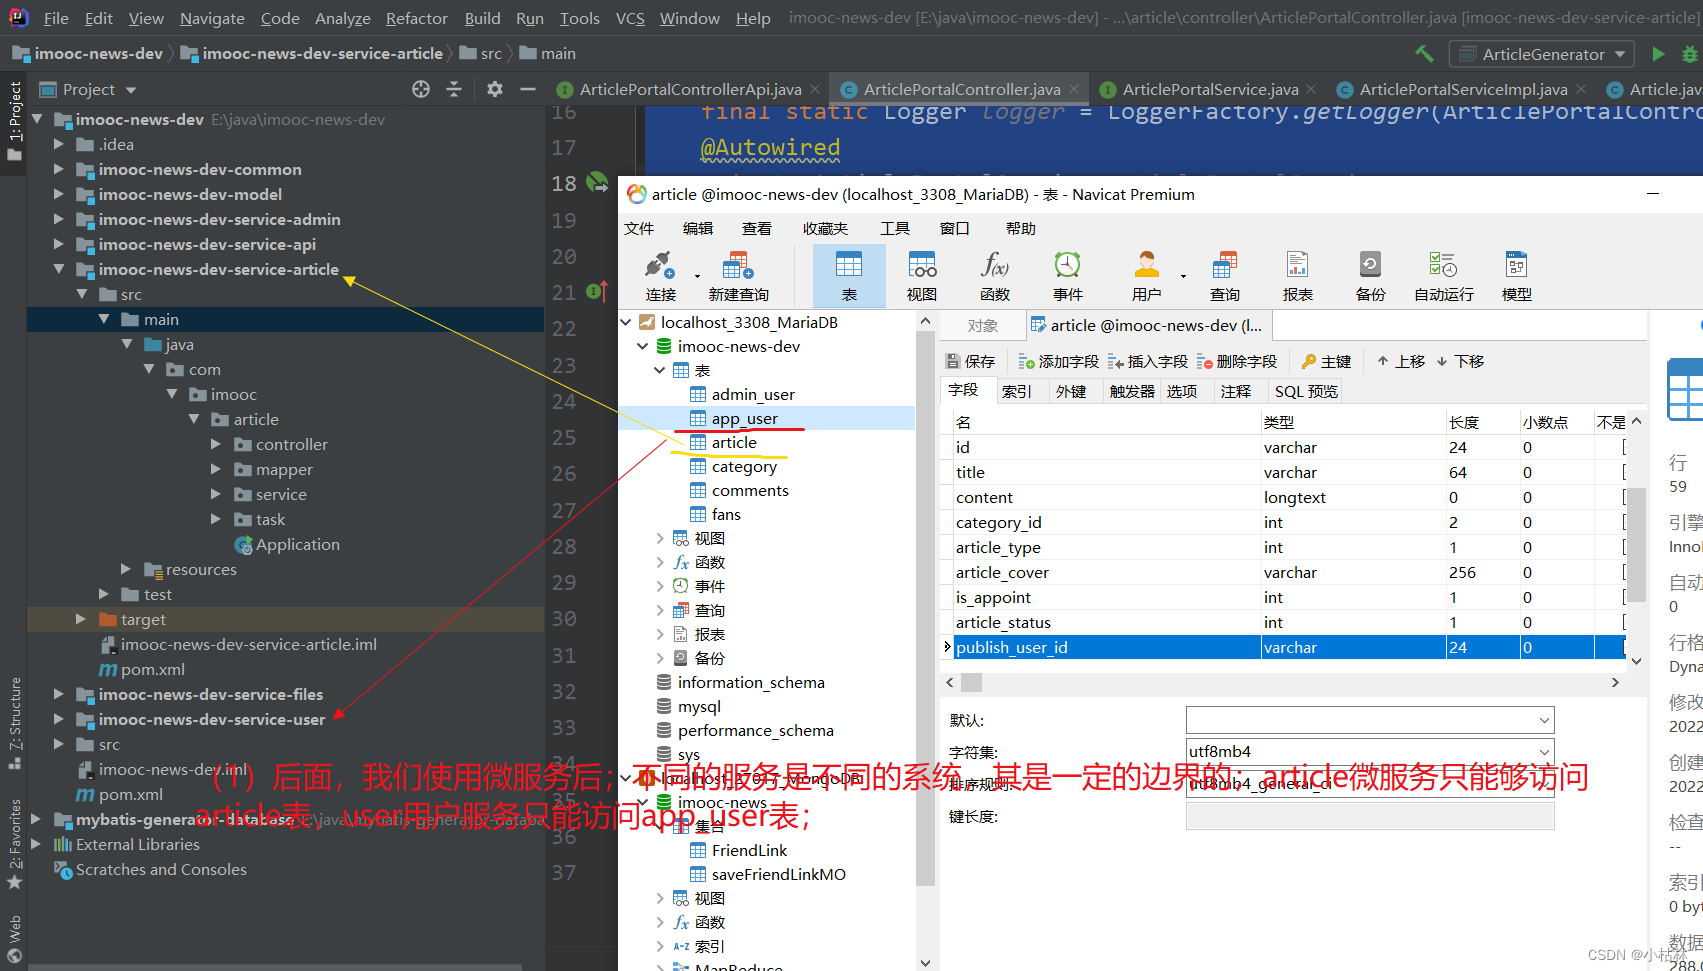The image size is (1703, 971).
Task: Click 添加字段 (Add Field) button
Action: 1058,361
